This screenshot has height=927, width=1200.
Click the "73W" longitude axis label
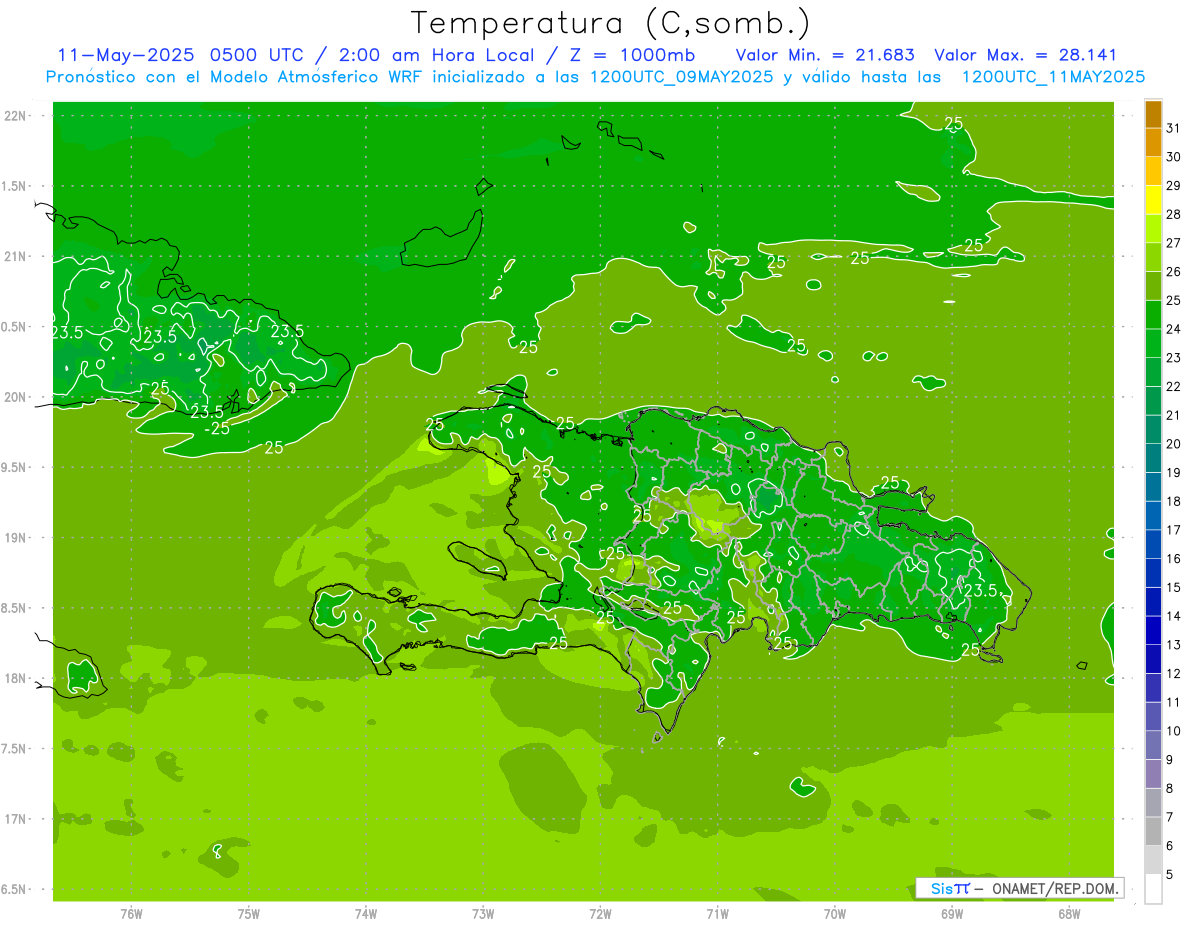483,914
